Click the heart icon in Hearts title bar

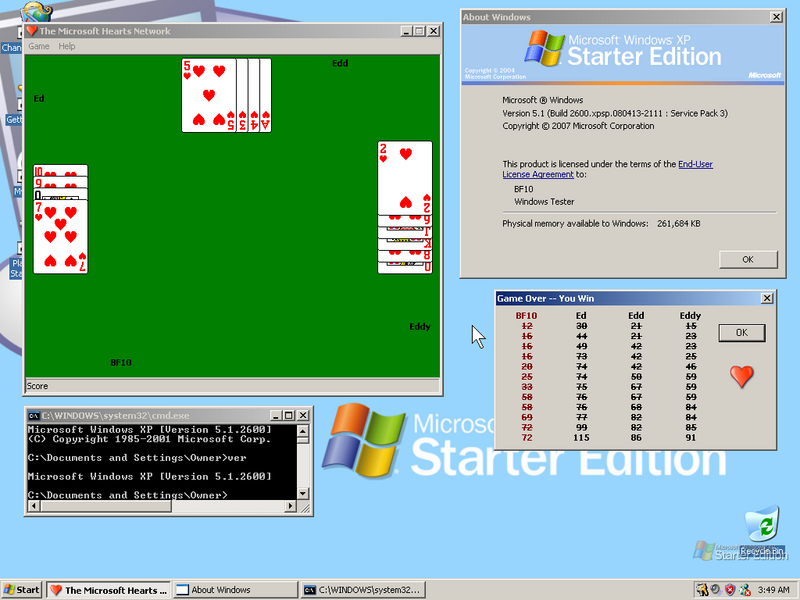32,31
